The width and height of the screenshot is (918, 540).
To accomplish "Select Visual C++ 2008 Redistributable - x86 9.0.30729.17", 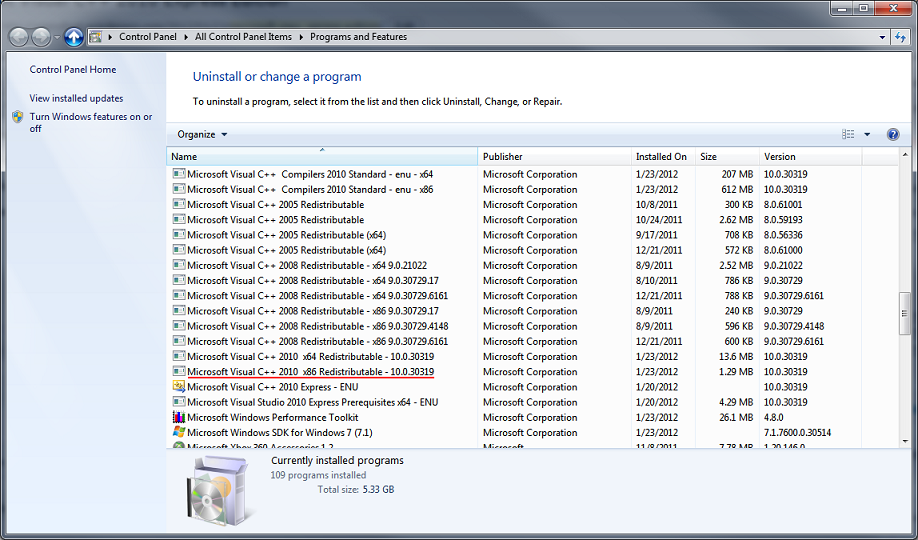I will coord(313,311).
